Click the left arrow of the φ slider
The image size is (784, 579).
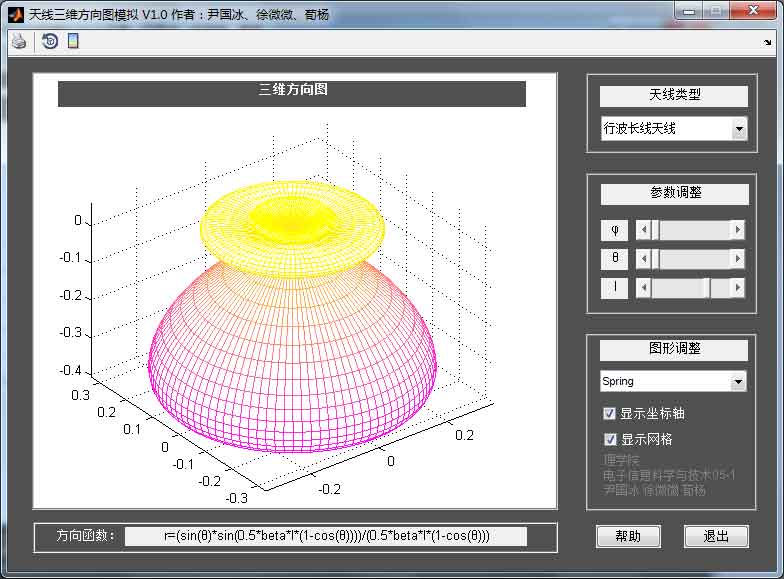pos(644,230)
